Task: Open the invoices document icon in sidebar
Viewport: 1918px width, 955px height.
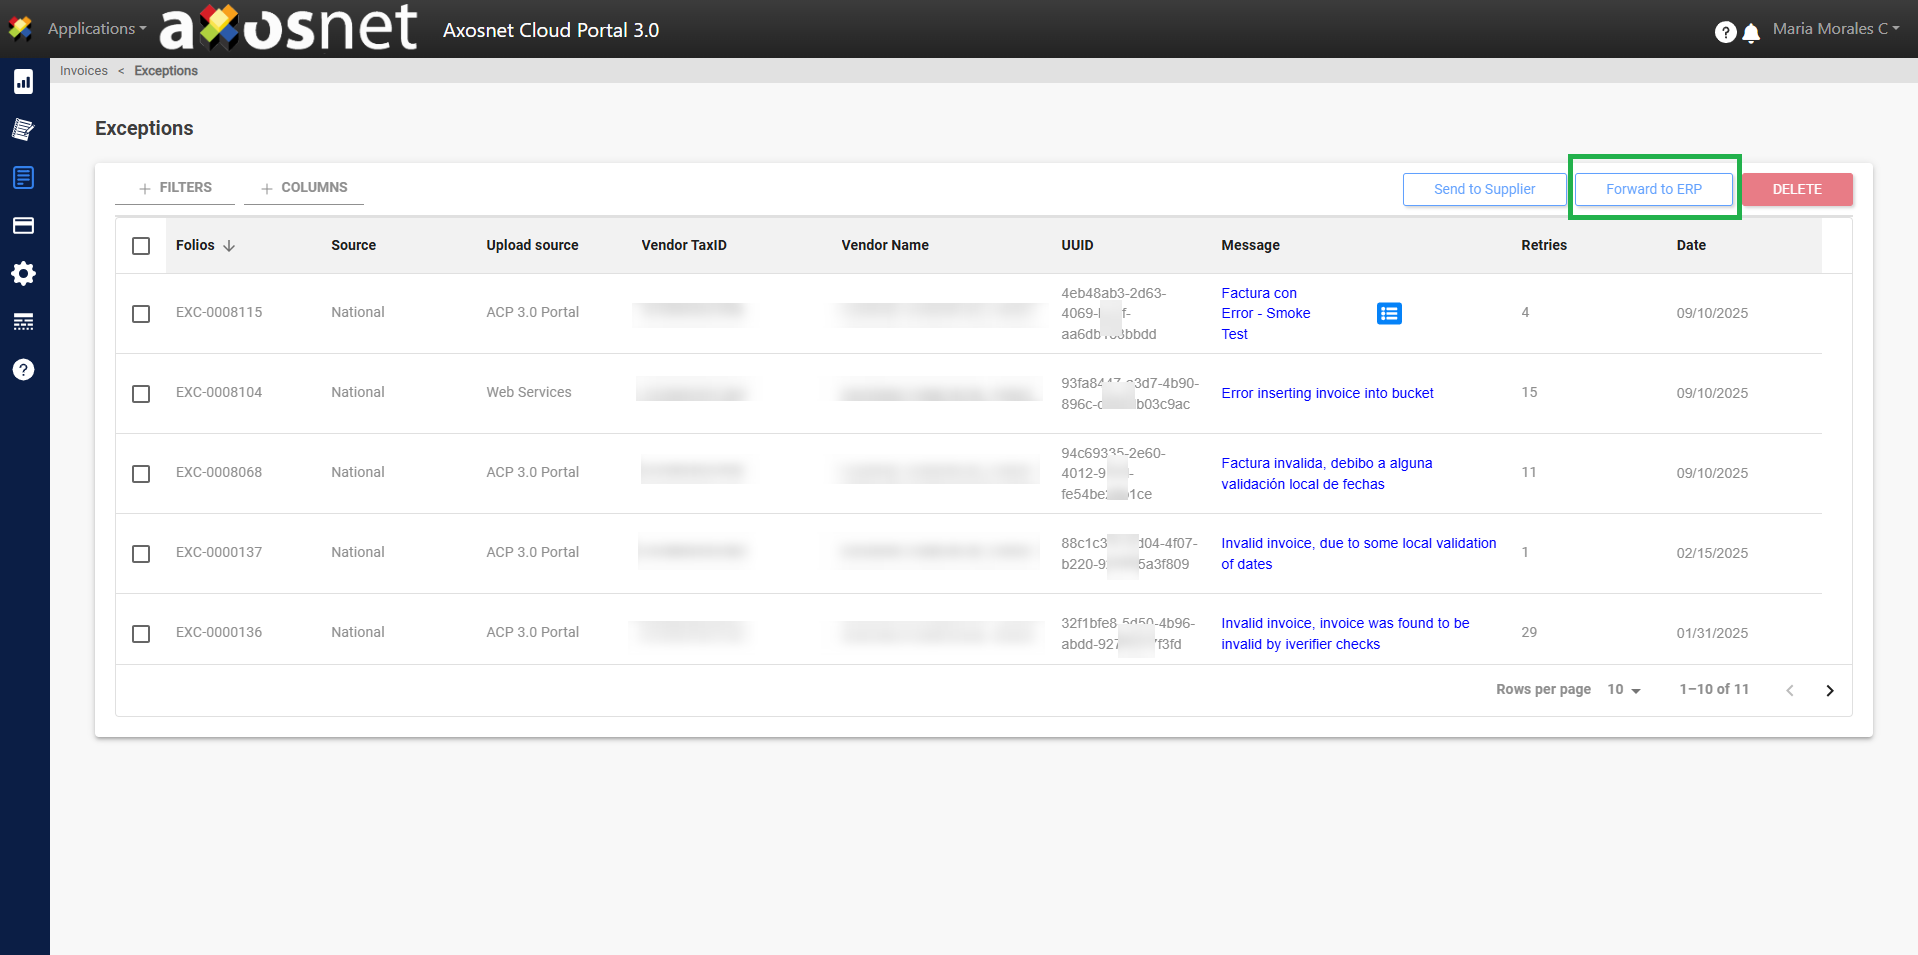Action: click(x=23, y=178)
